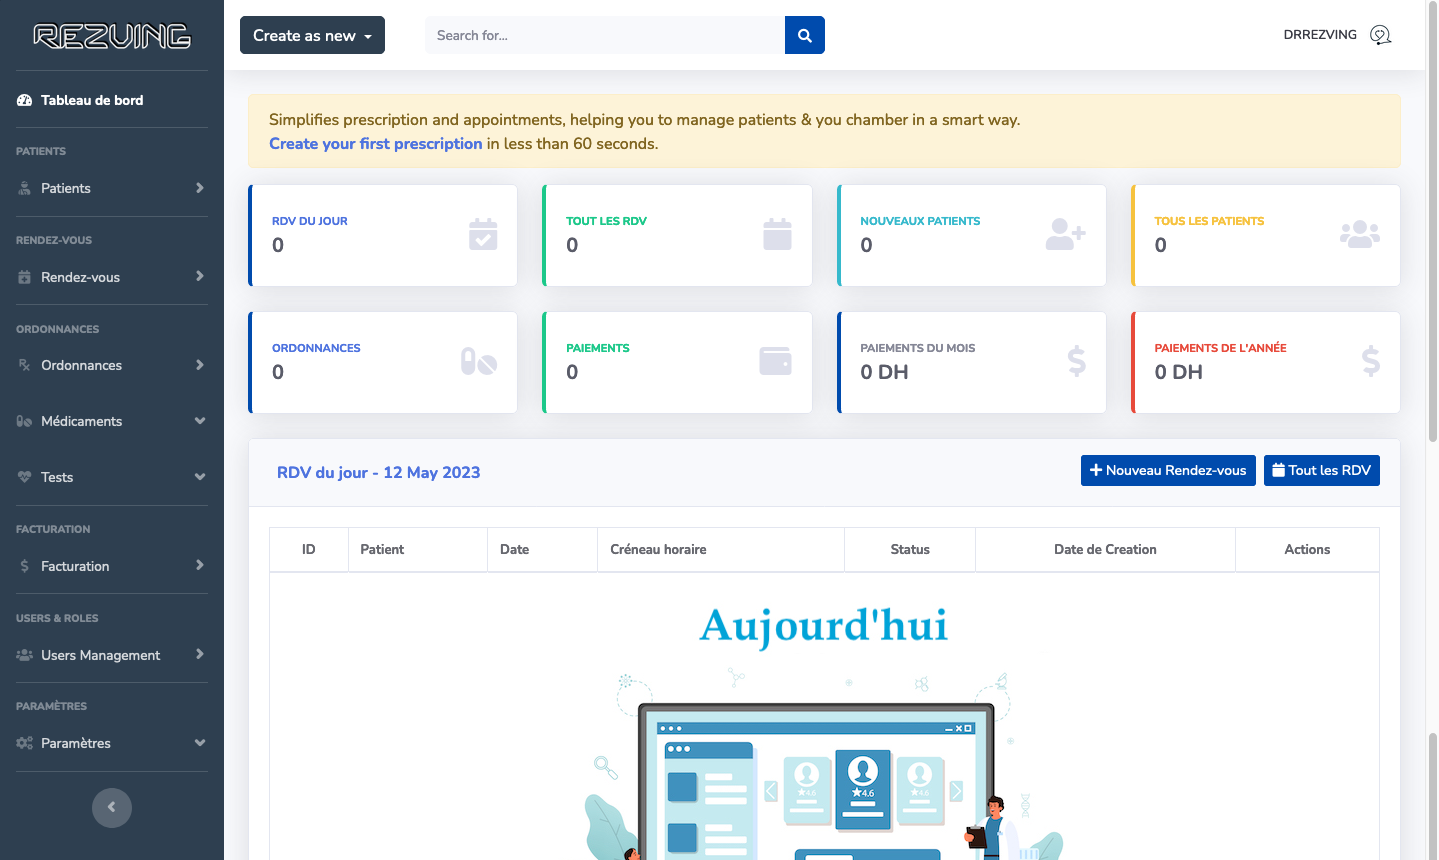
Task: Click the DRREZVING user avatar icon
Action: click(x=1380, y=35)
